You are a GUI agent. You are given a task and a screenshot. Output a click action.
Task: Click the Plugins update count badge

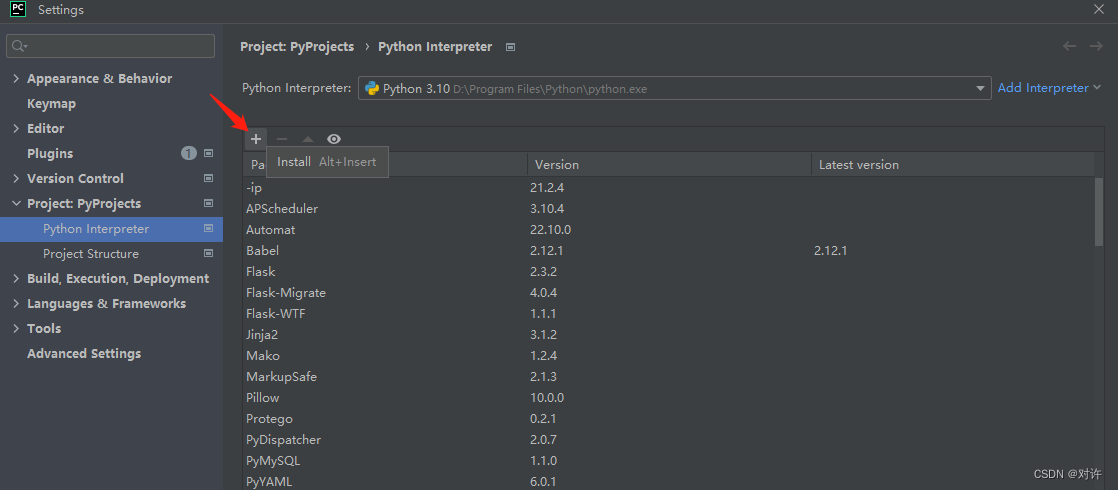click(189, 153)
